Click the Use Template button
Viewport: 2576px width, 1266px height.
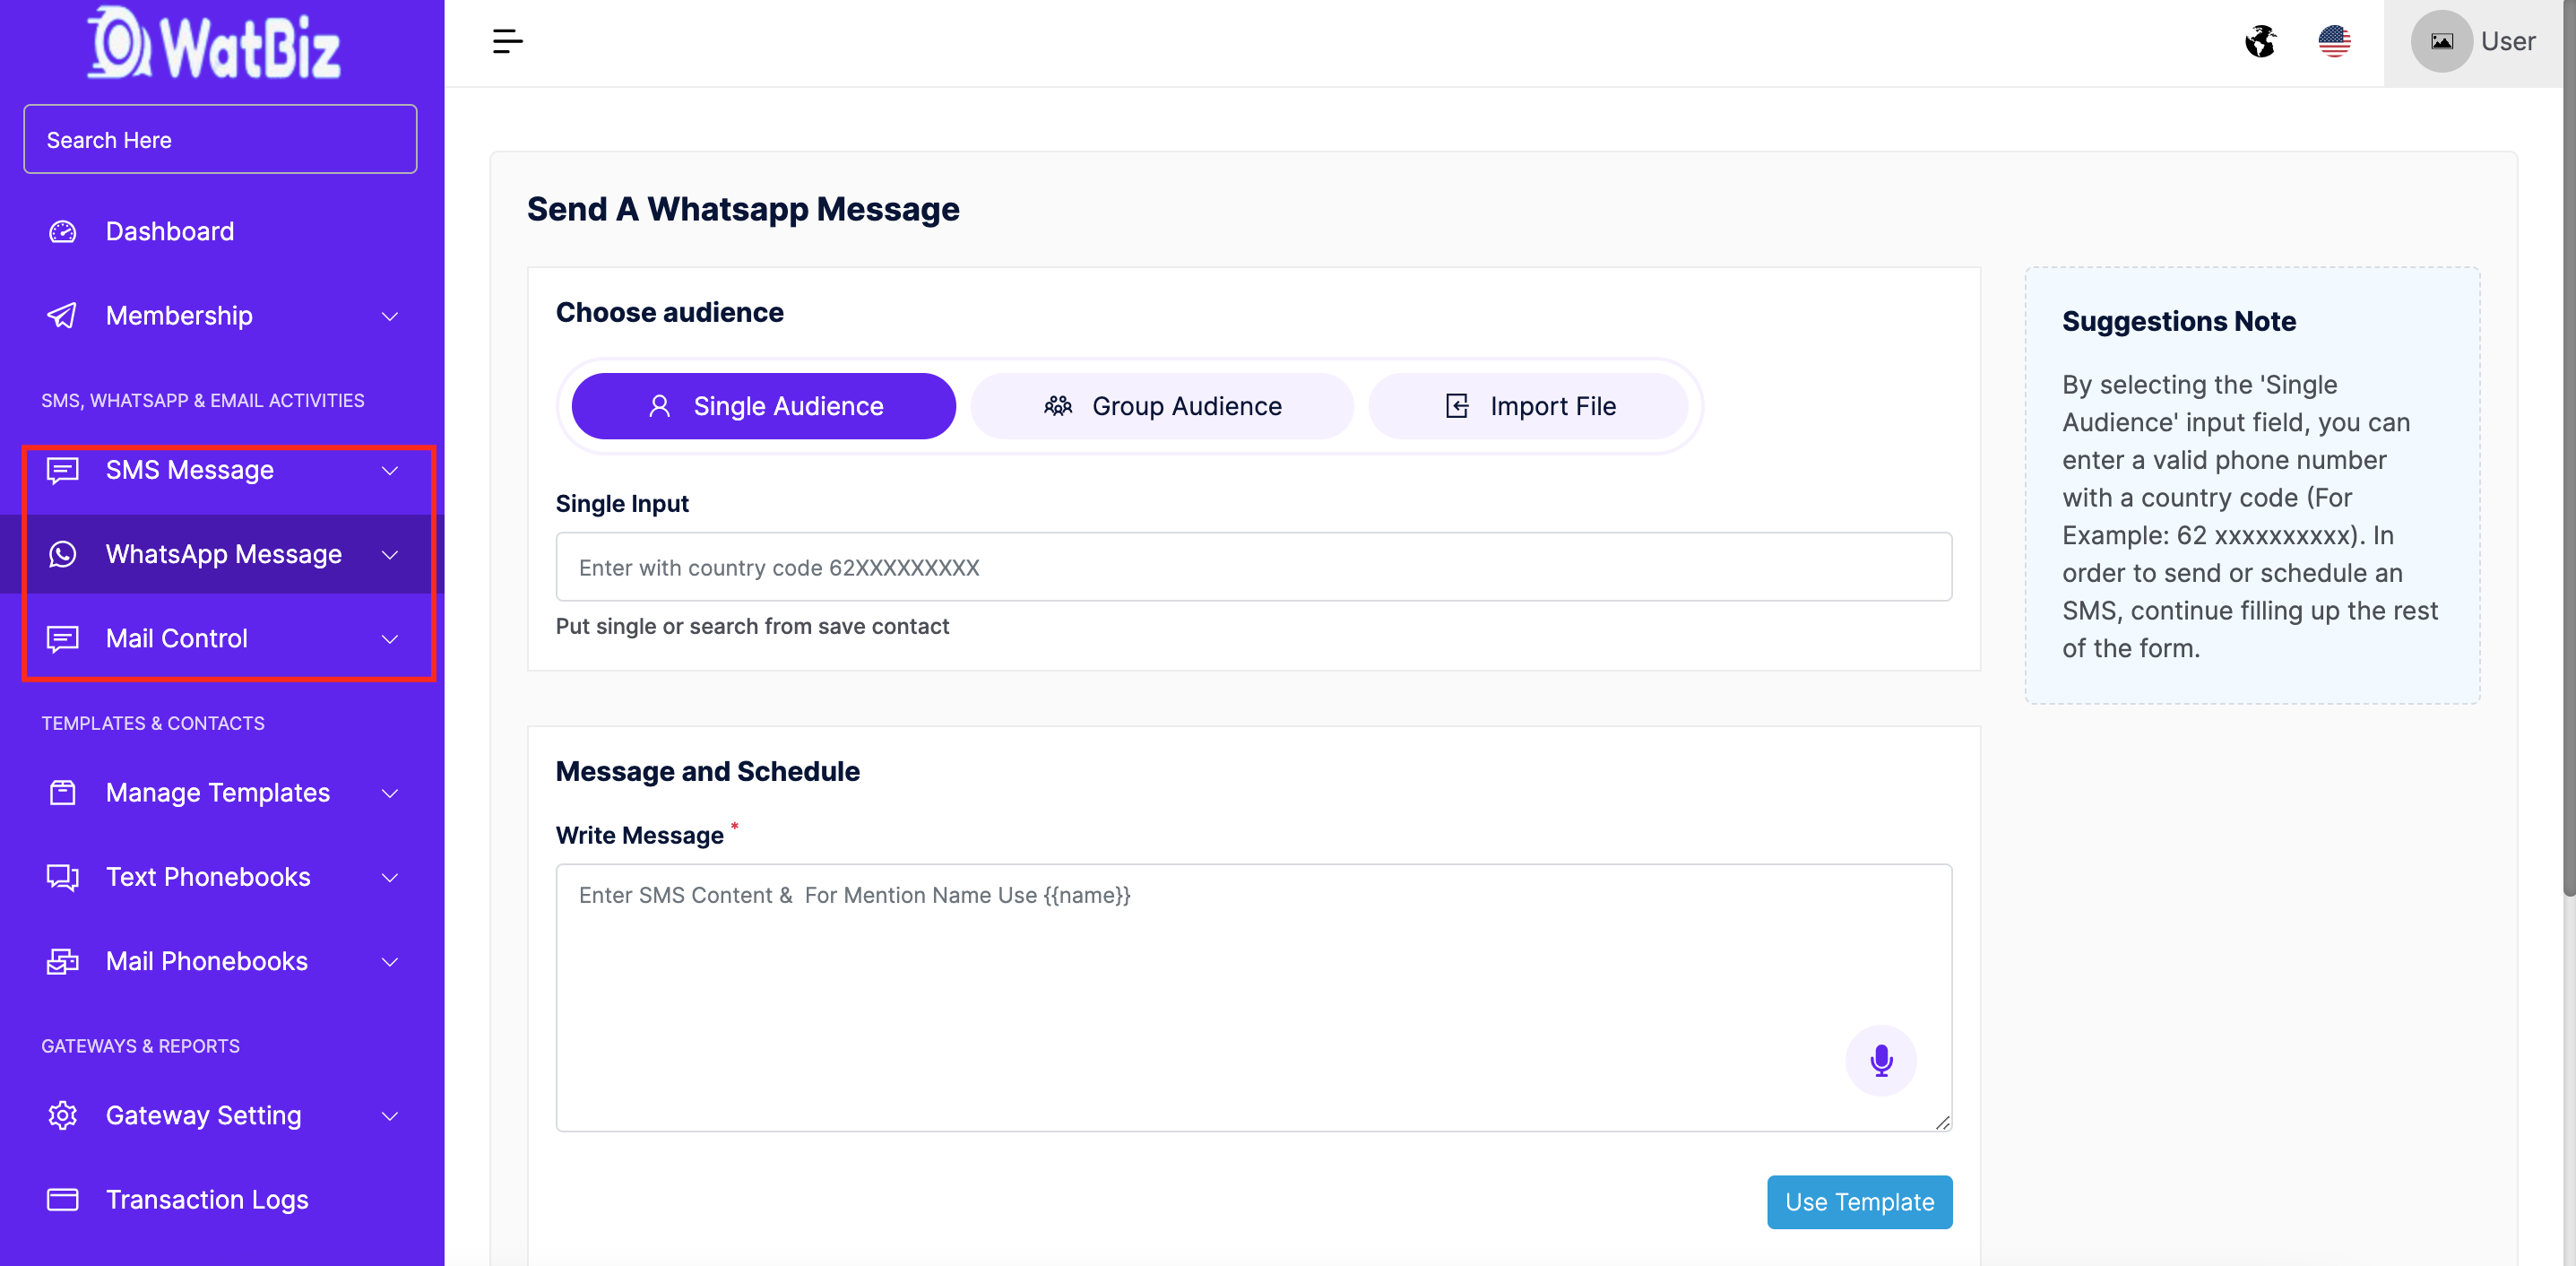point(1859,1201)
